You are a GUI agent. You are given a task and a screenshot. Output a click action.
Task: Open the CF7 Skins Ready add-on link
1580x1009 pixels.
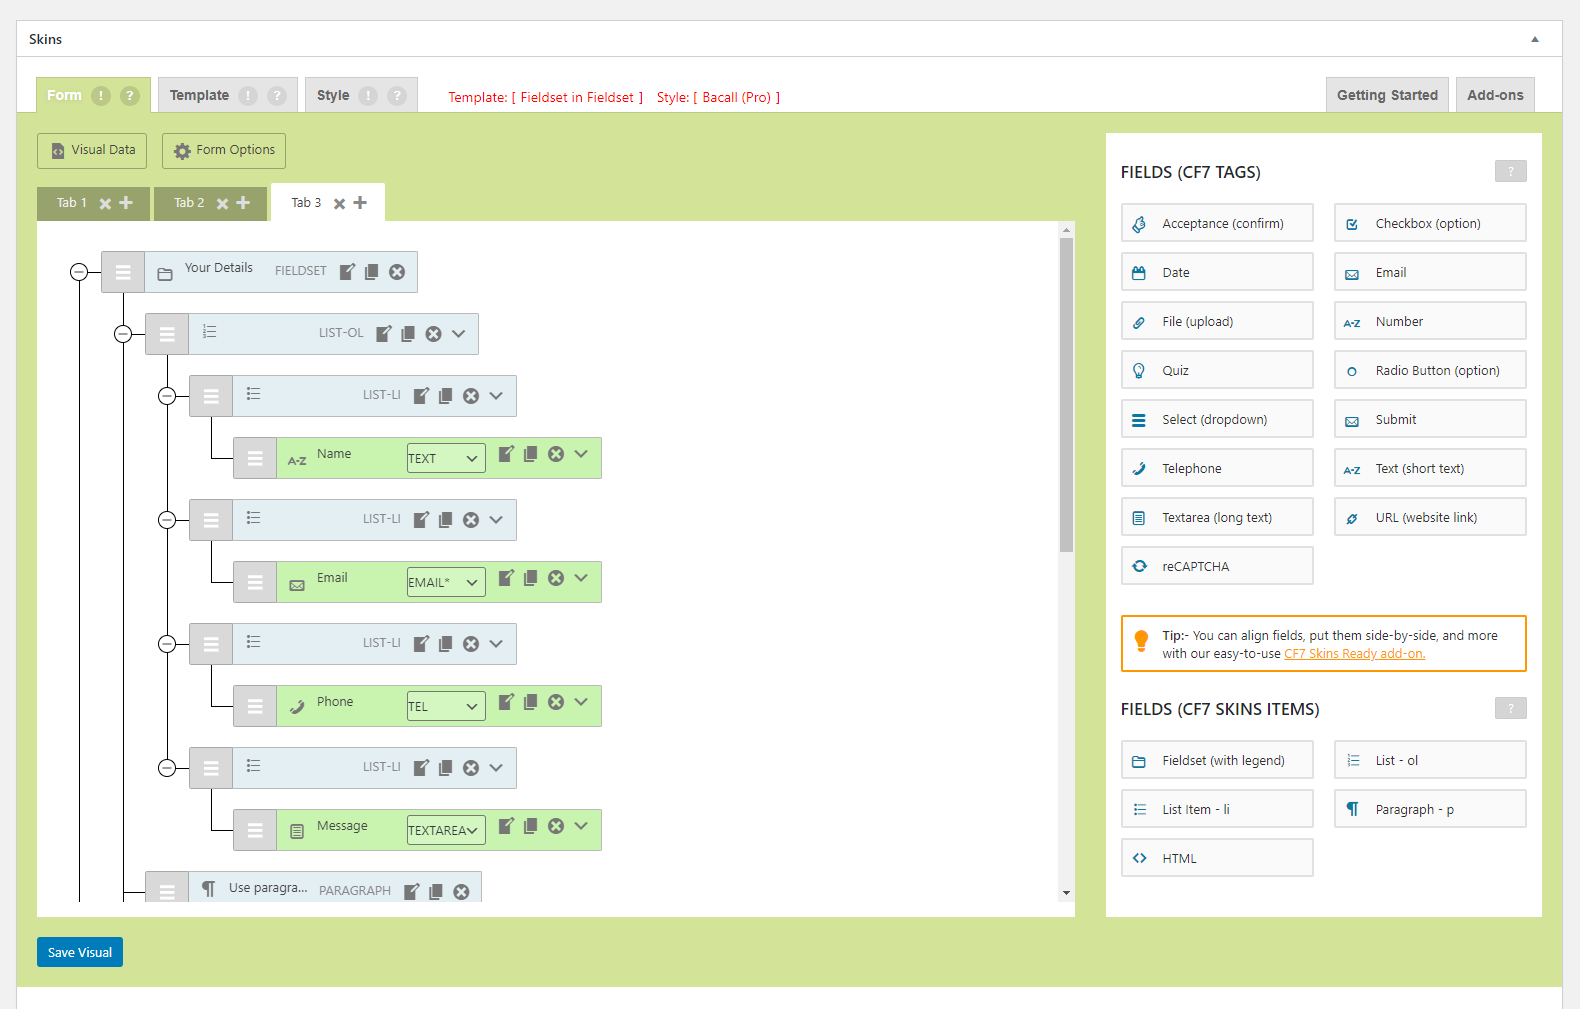(x=1354, y=654)
